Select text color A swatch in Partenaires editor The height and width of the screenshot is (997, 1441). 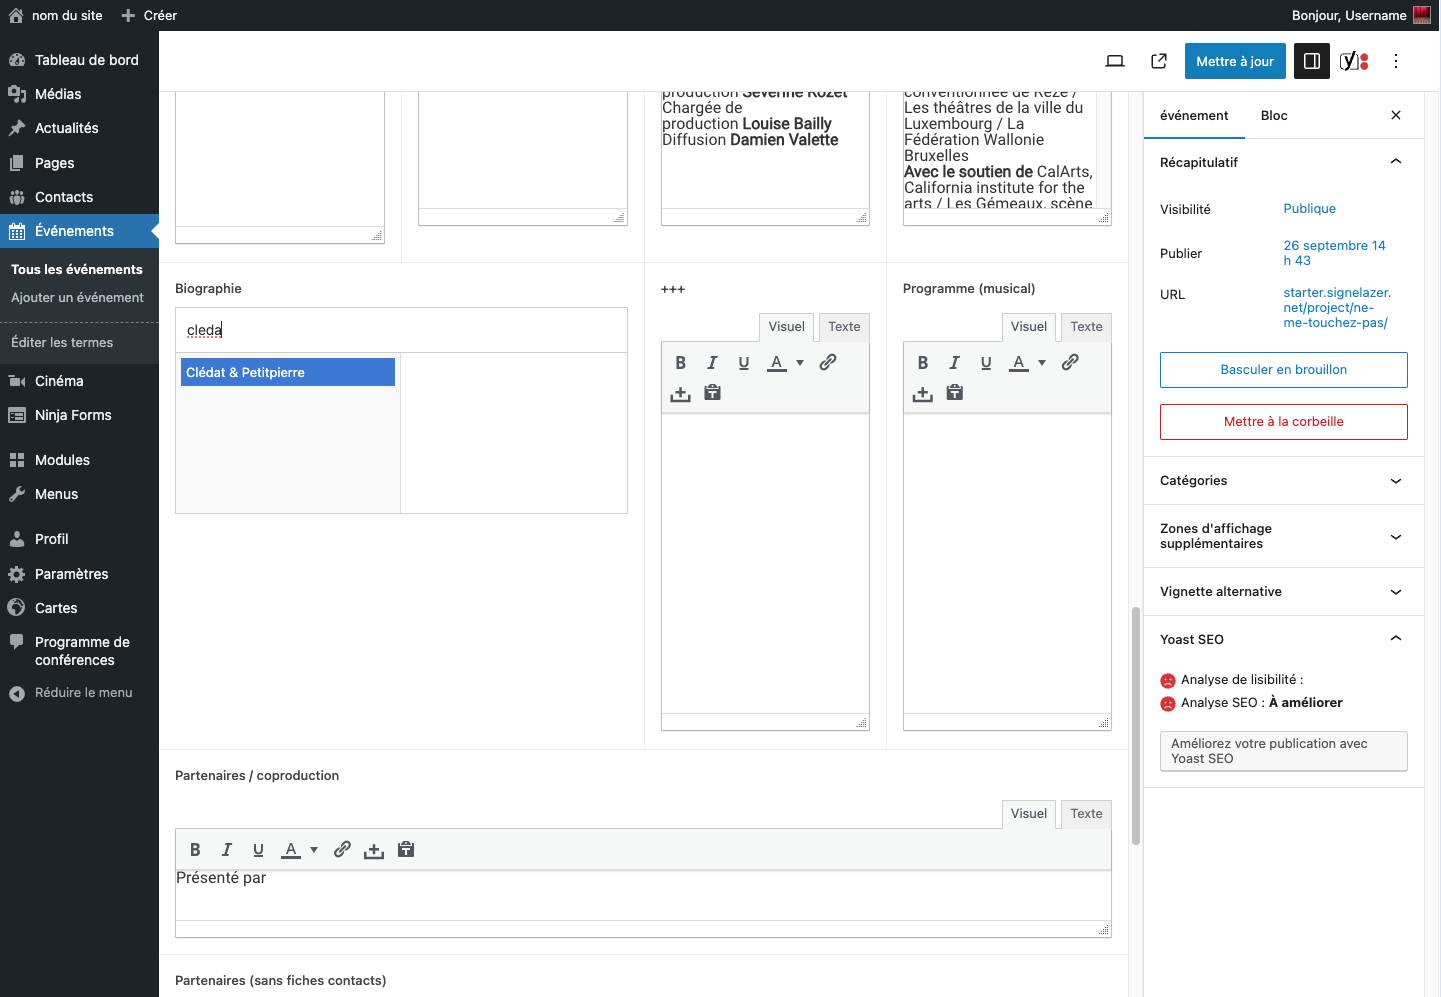point(291,850)
